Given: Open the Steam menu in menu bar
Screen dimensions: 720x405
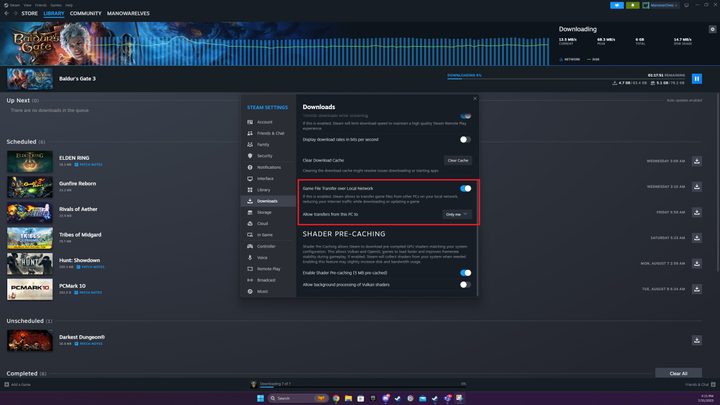Looking at the screenshot, I should pyautogui.click(x=15, y=5).
